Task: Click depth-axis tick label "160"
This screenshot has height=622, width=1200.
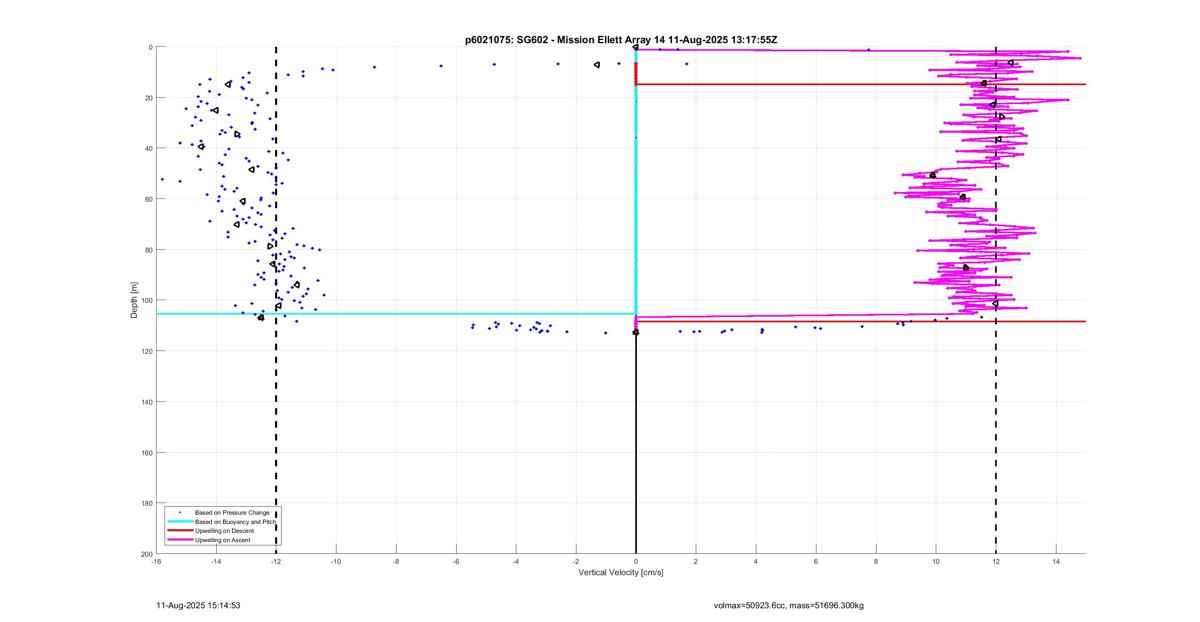Action: [x=146, y=452]
